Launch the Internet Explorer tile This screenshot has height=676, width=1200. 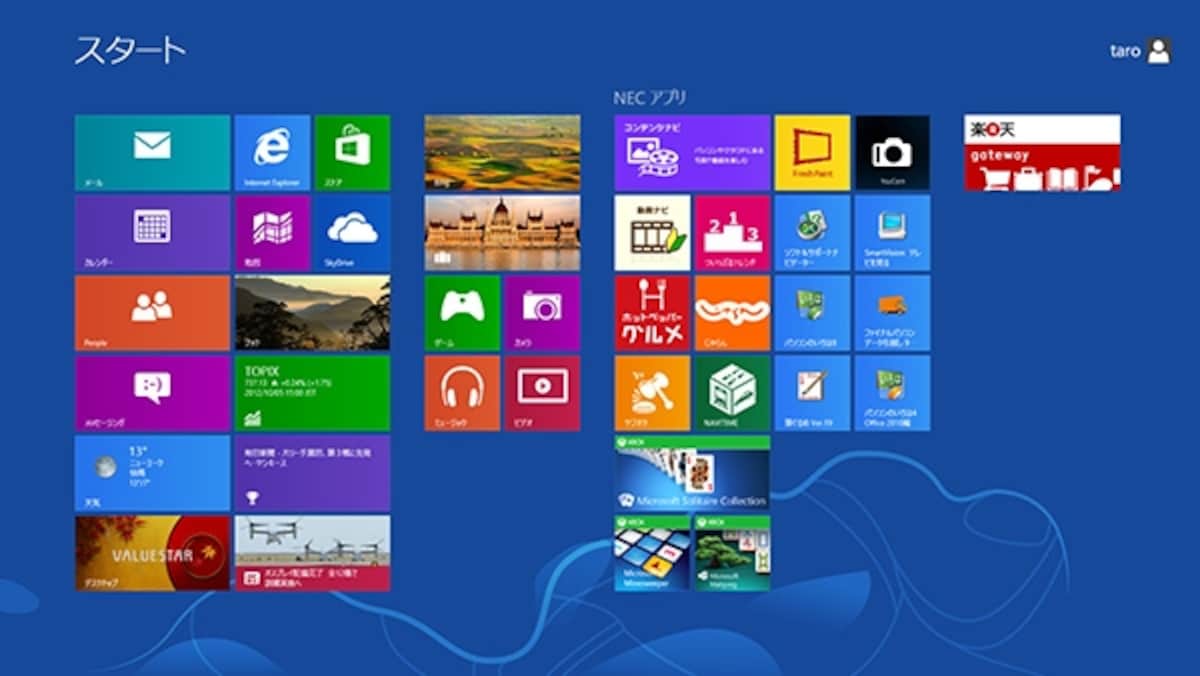(x=272, y=152)
